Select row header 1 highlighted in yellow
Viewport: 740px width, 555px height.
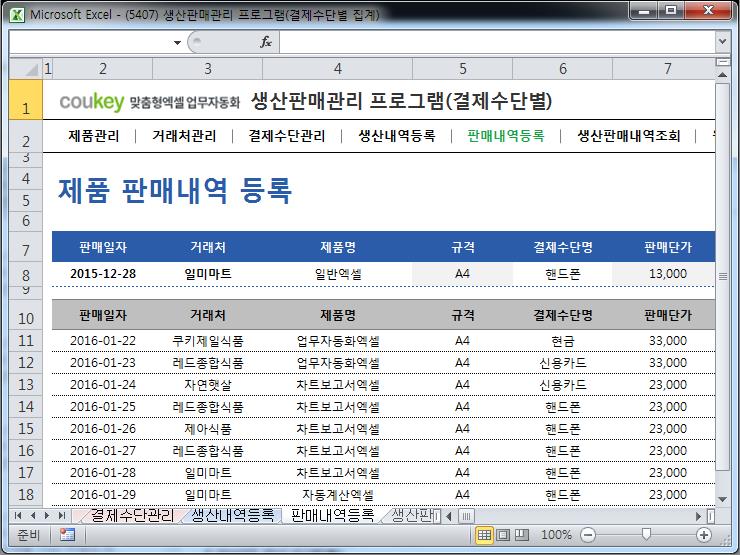(x=26, y=100)
